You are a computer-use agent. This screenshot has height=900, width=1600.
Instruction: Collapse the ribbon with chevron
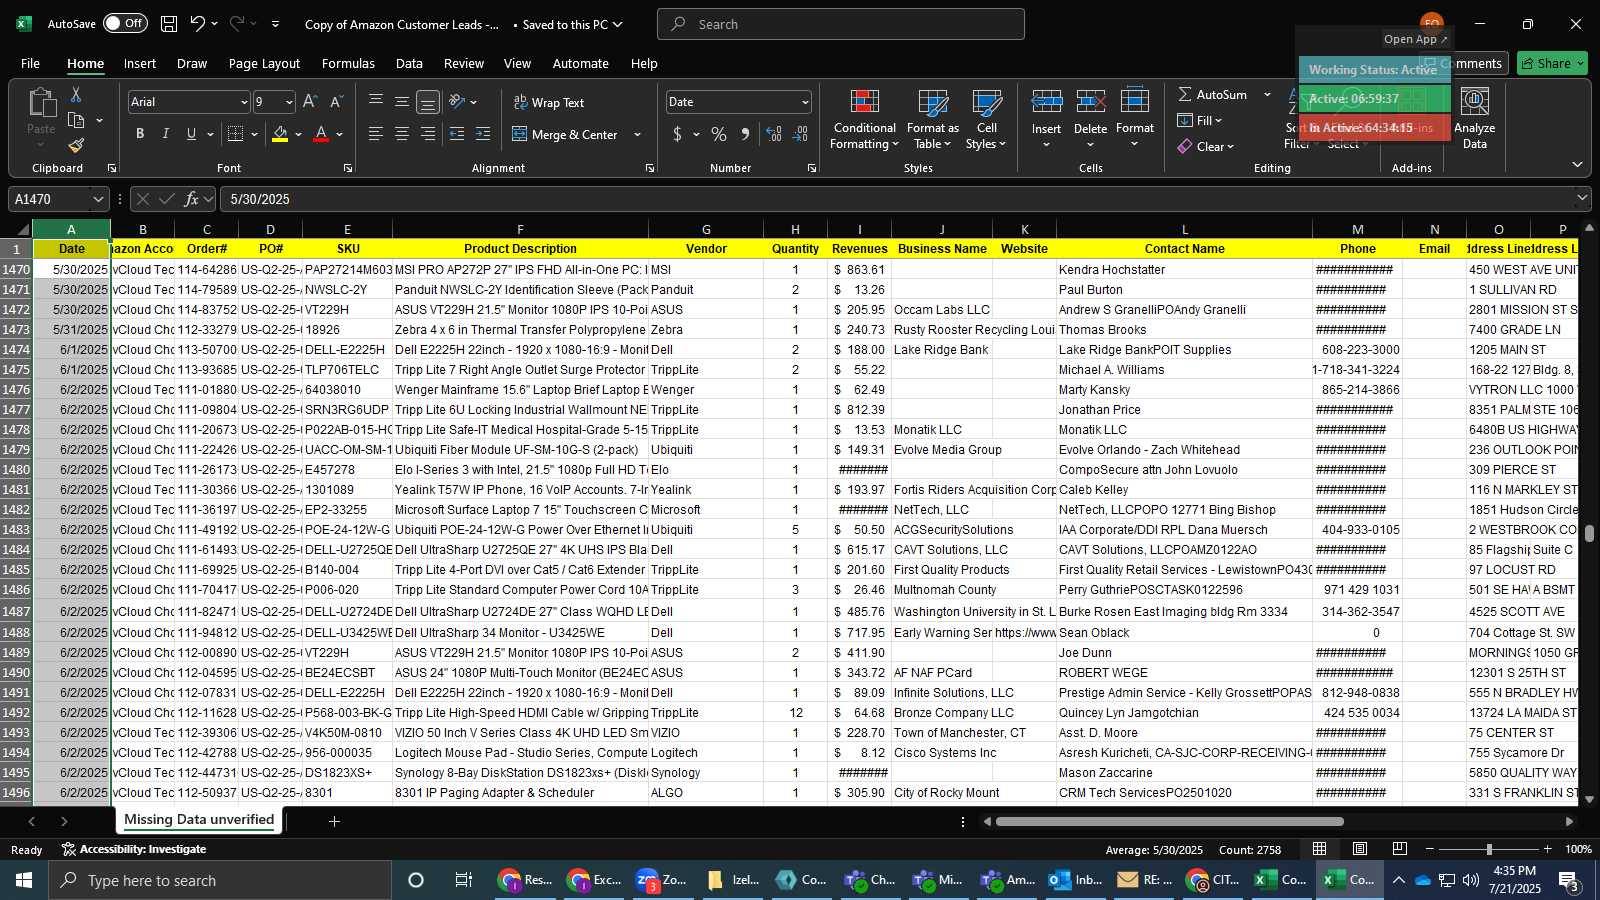[x=1577, y=165]
